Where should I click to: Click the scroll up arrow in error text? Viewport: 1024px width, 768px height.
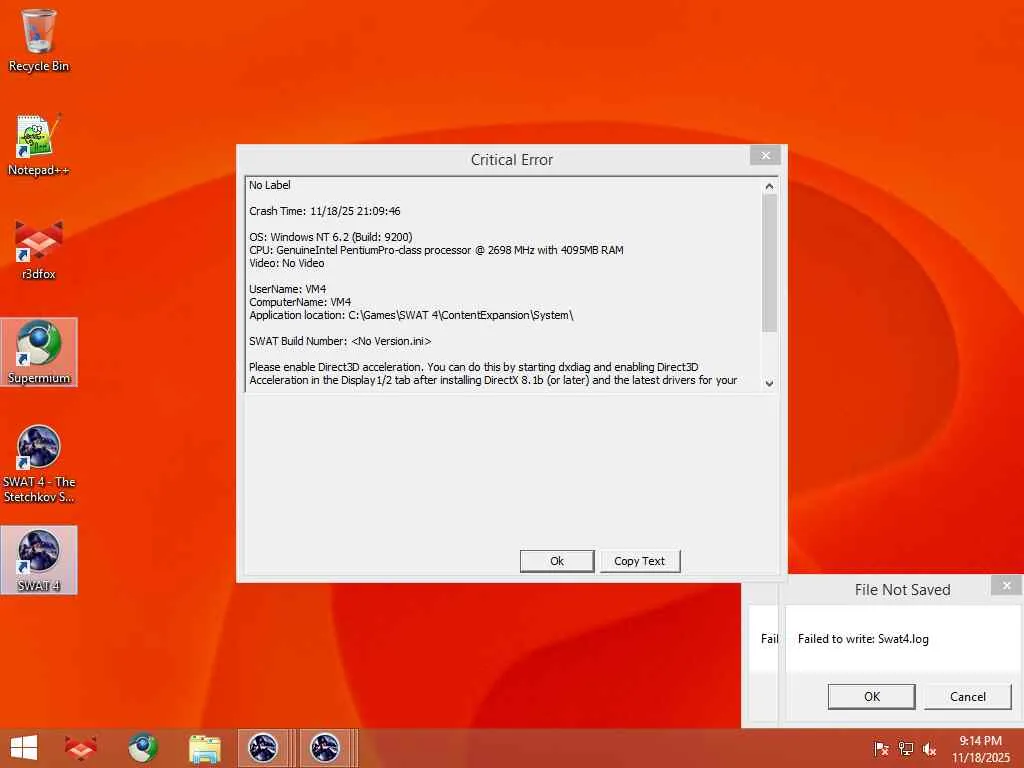point(769,186)
